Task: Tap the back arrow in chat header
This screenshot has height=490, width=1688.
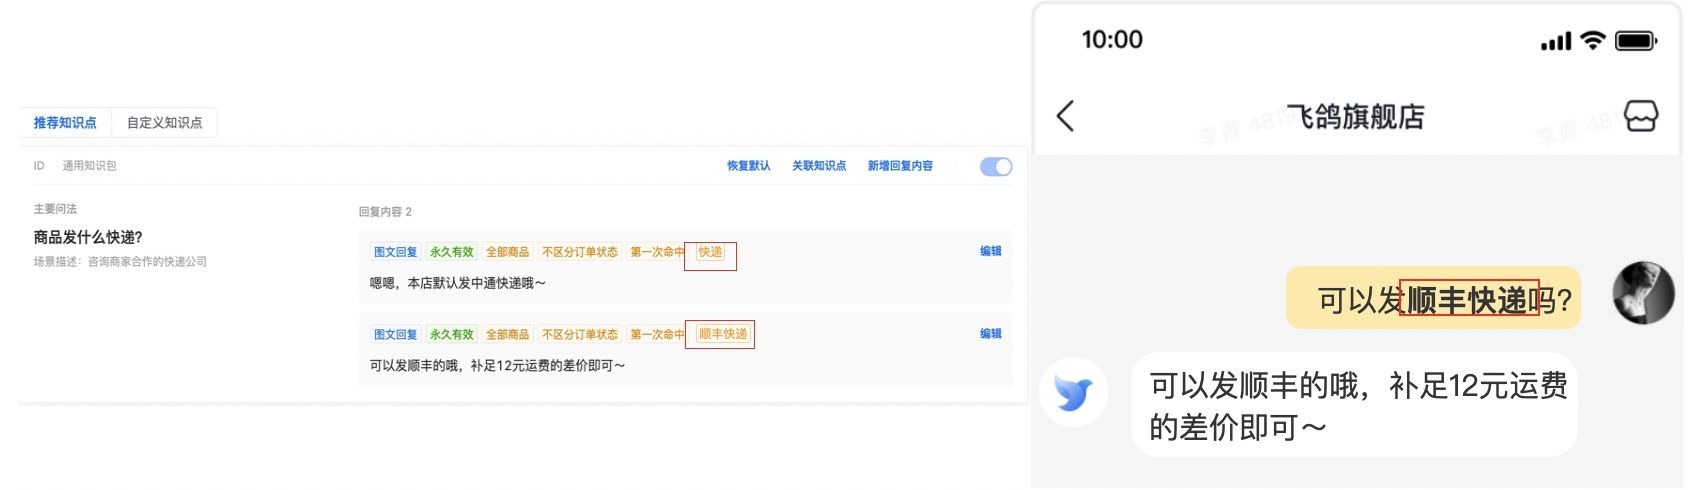Action: point(1066,116)
